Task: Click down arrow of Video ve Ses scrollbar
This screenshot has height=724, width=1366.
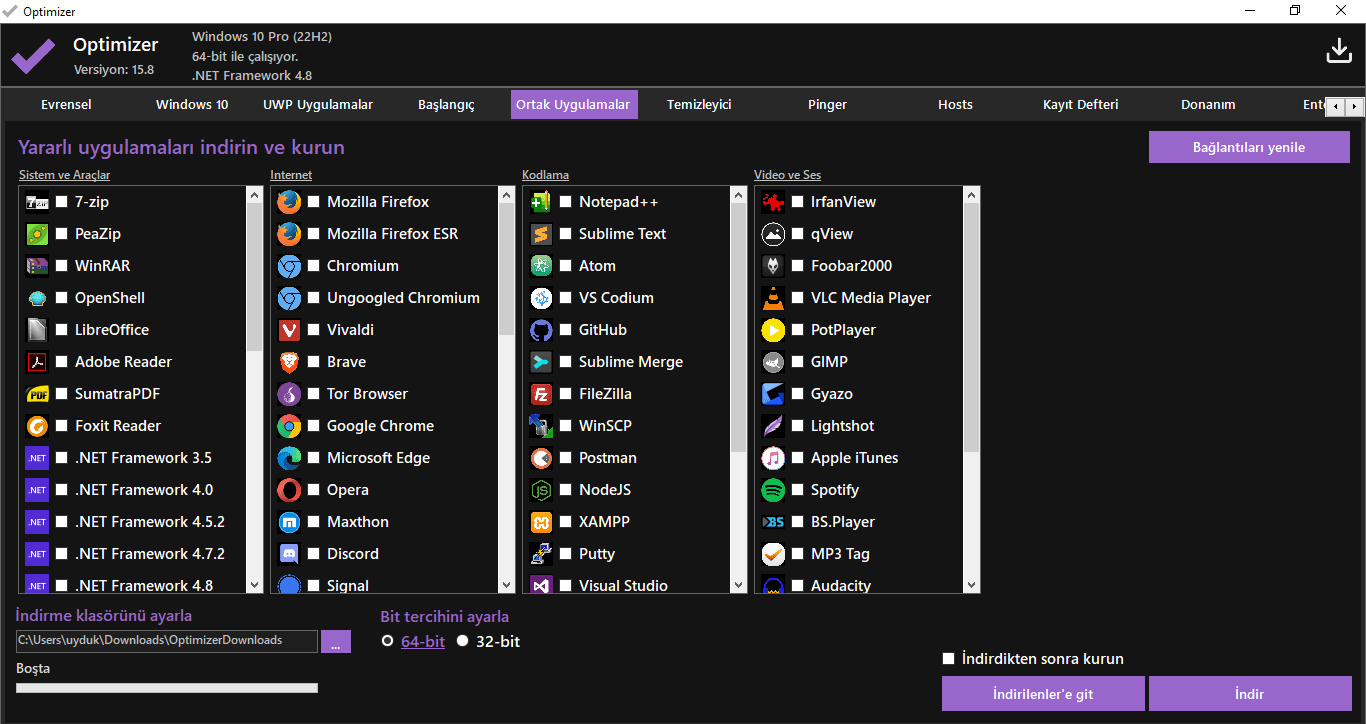Action: pyautogui.click(x=972, y=585)
